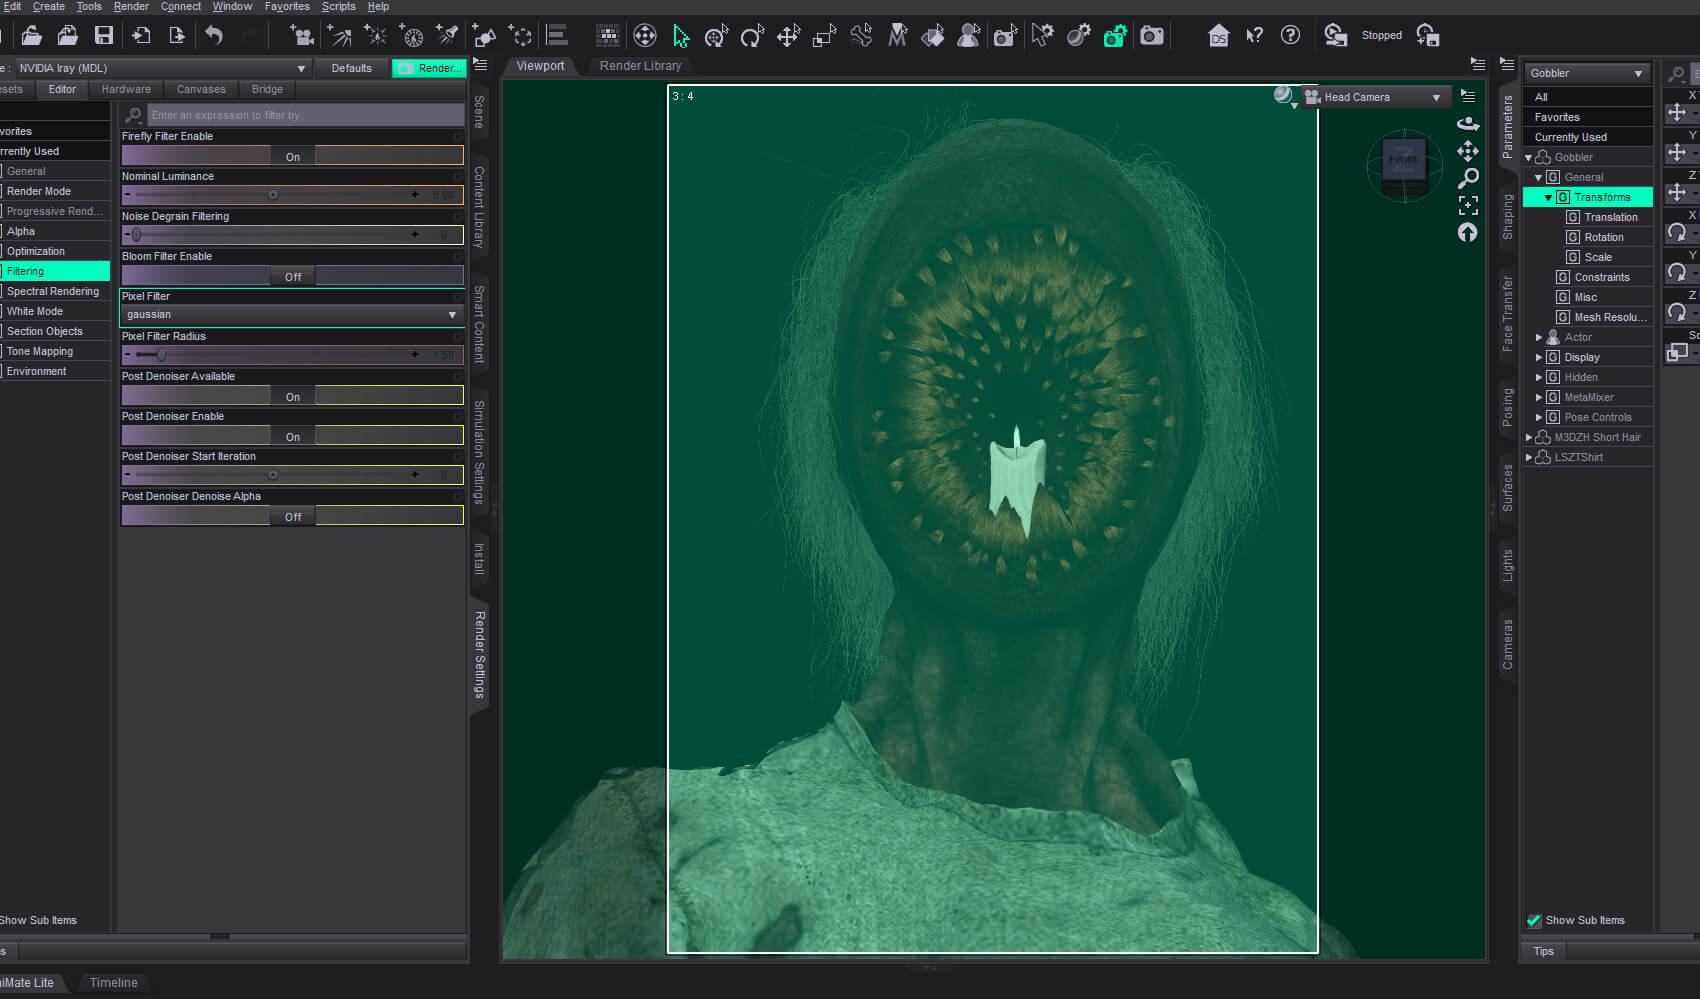Select the Translate tool in toolbar

coord(788,37)
